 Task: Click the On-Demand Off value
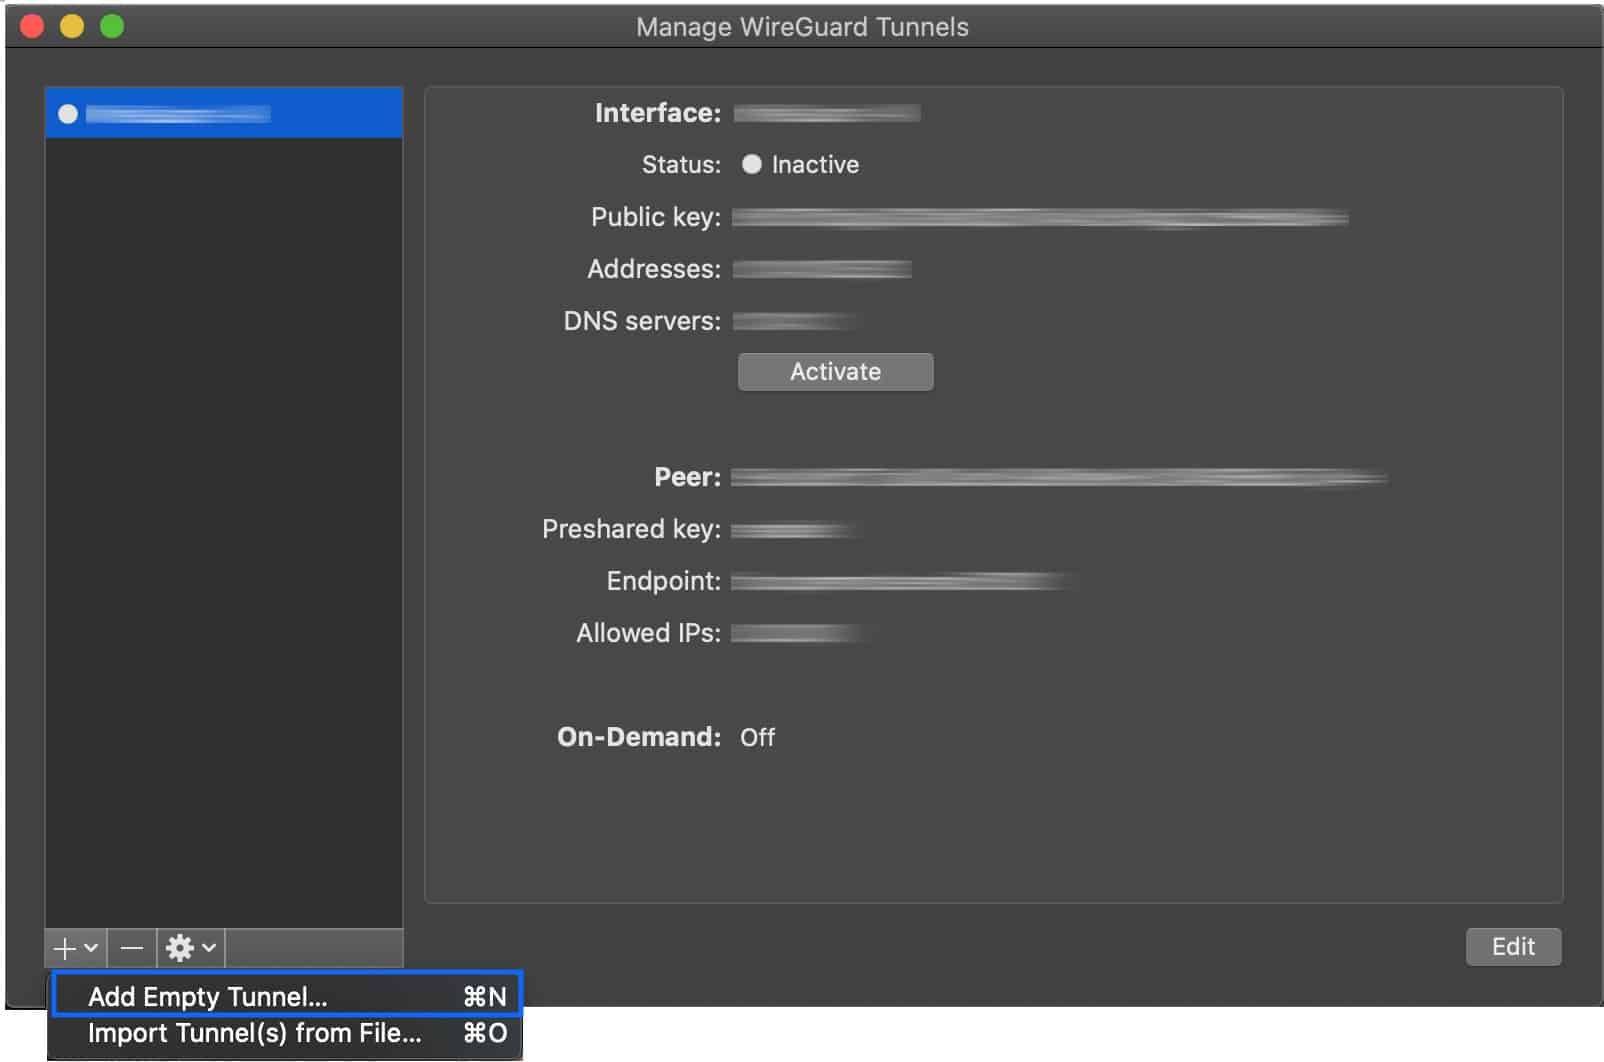pos(757,737)
